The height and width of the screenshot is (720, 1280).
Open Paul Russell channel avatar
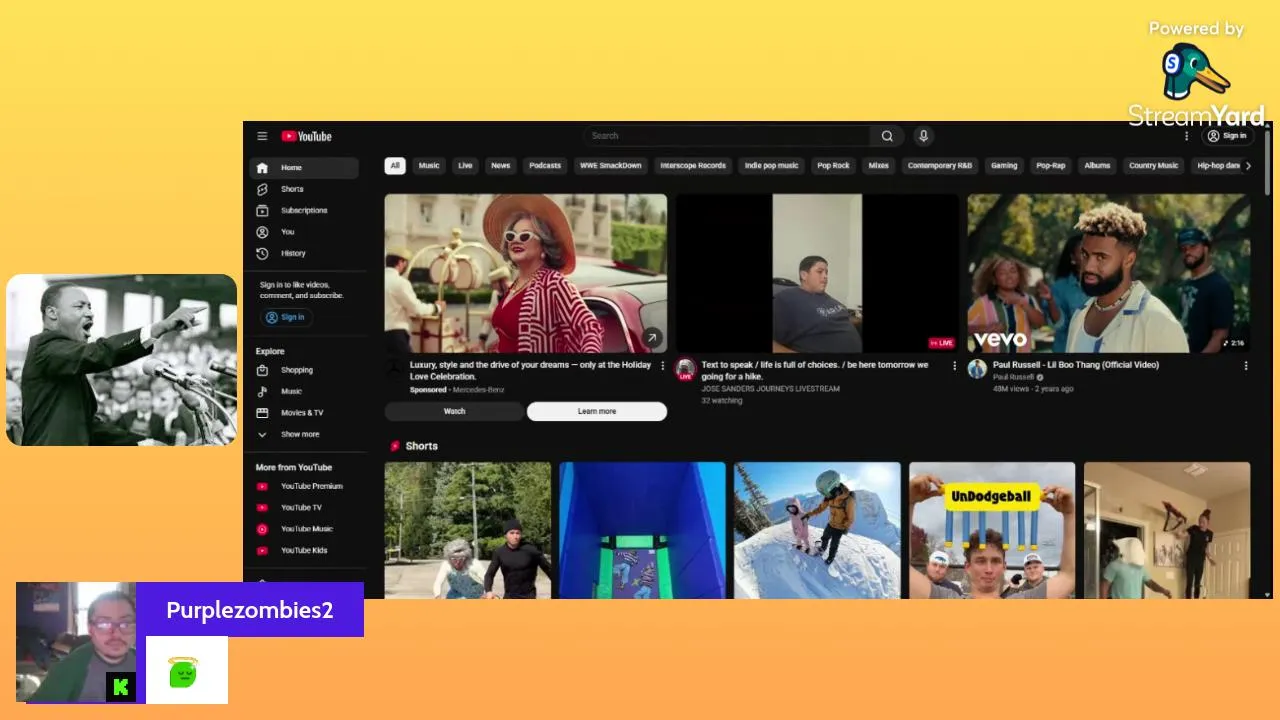click(x=977, y=368)
